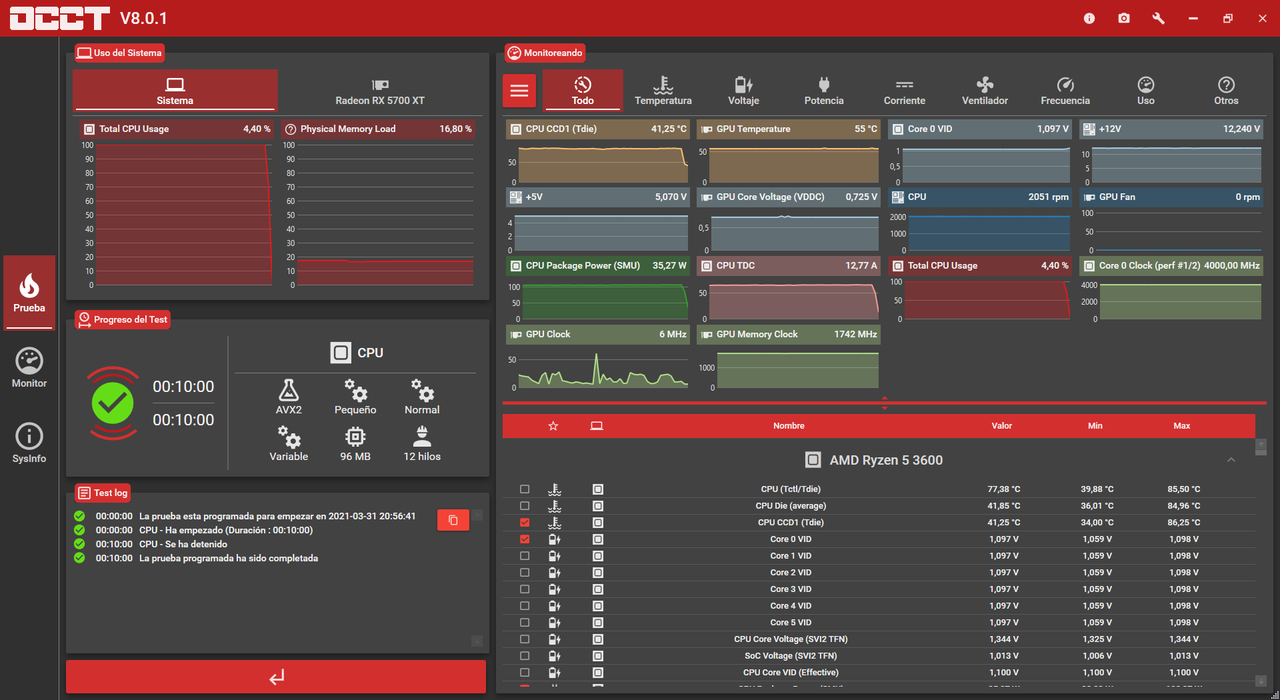Screen dimensions: 1280x700
Task: Click the Monitoreando panel header icon
Action: 514,52
